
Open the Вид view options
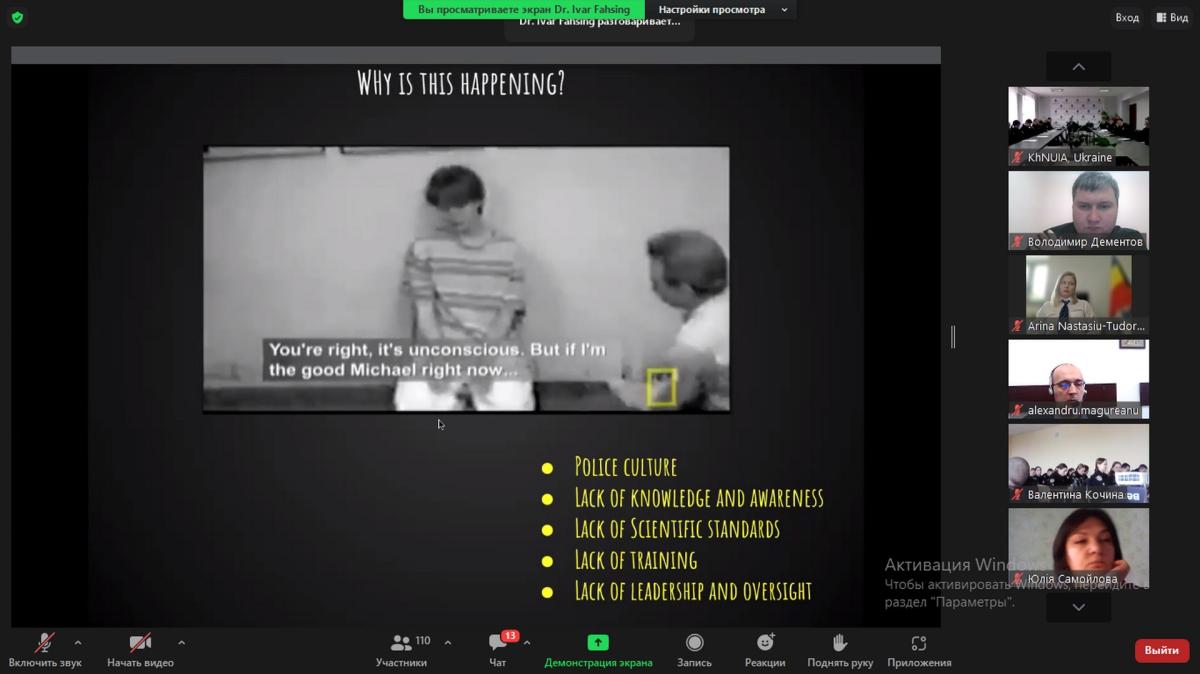[1172, 17]
